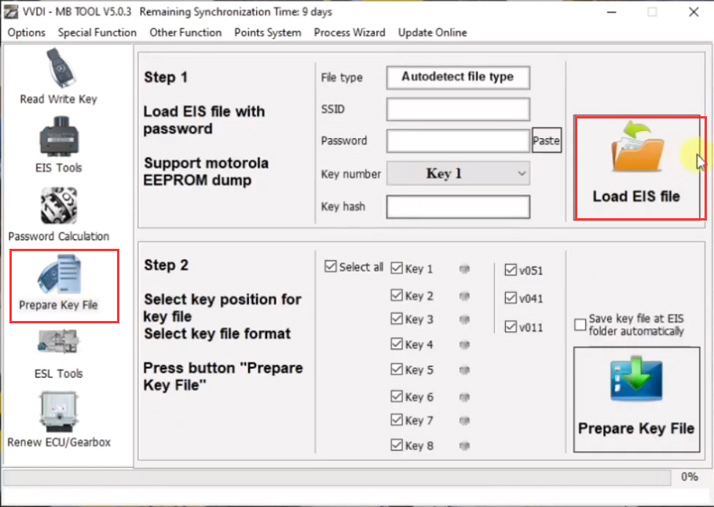Open the EIS Tools section
The image size is (714, 507).
click(59, 145)
